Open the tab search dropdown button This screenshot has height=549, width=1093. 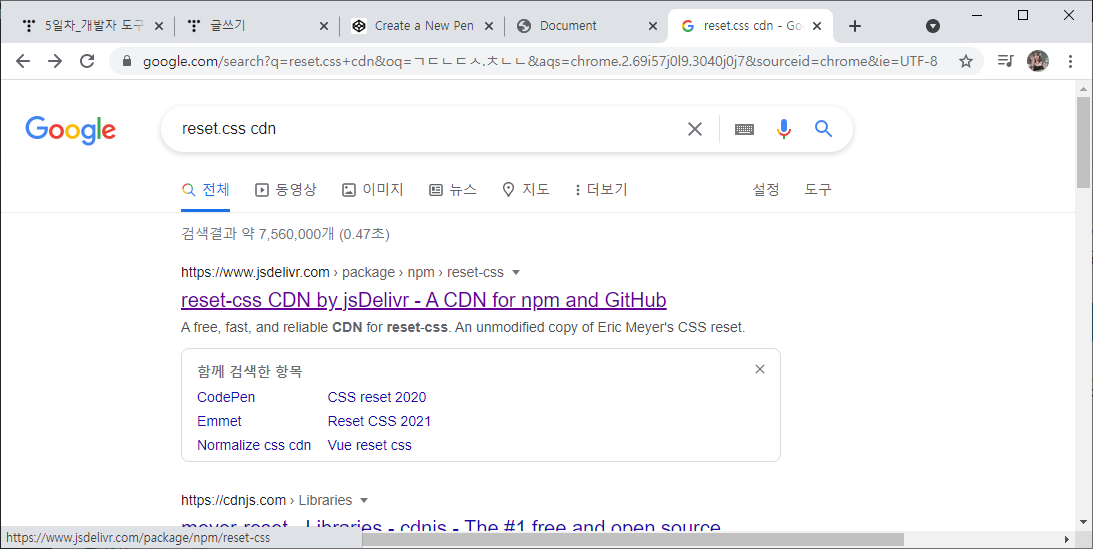point(933,26)
